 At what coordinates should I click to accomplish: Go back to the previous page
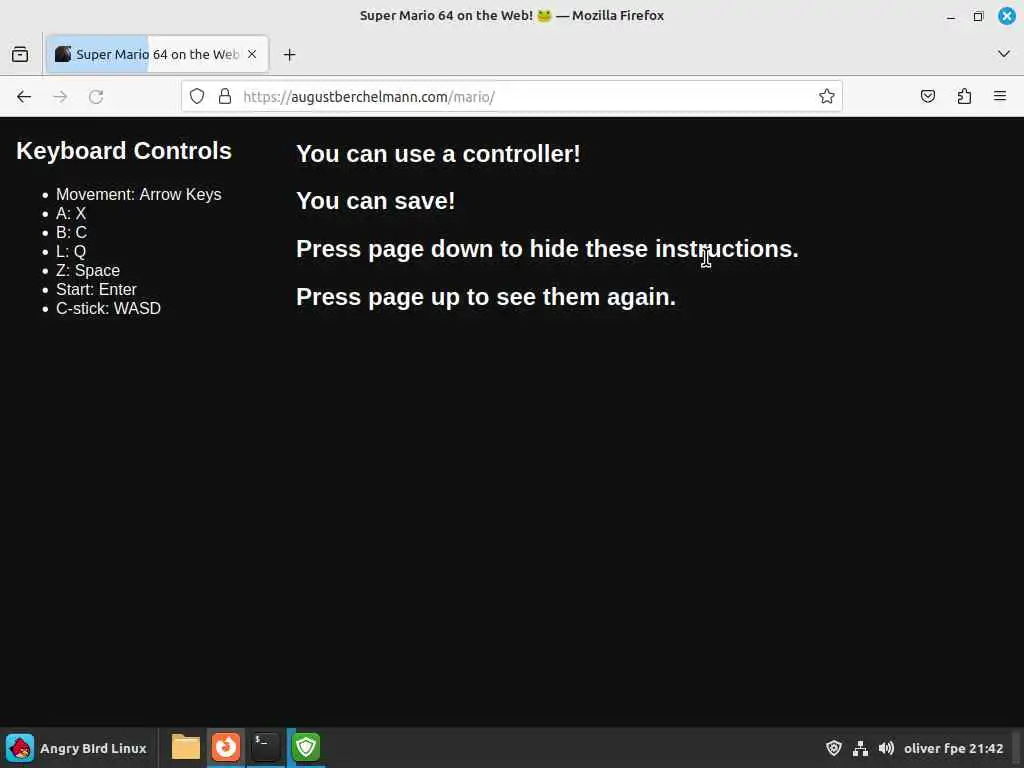pos(24,97)
